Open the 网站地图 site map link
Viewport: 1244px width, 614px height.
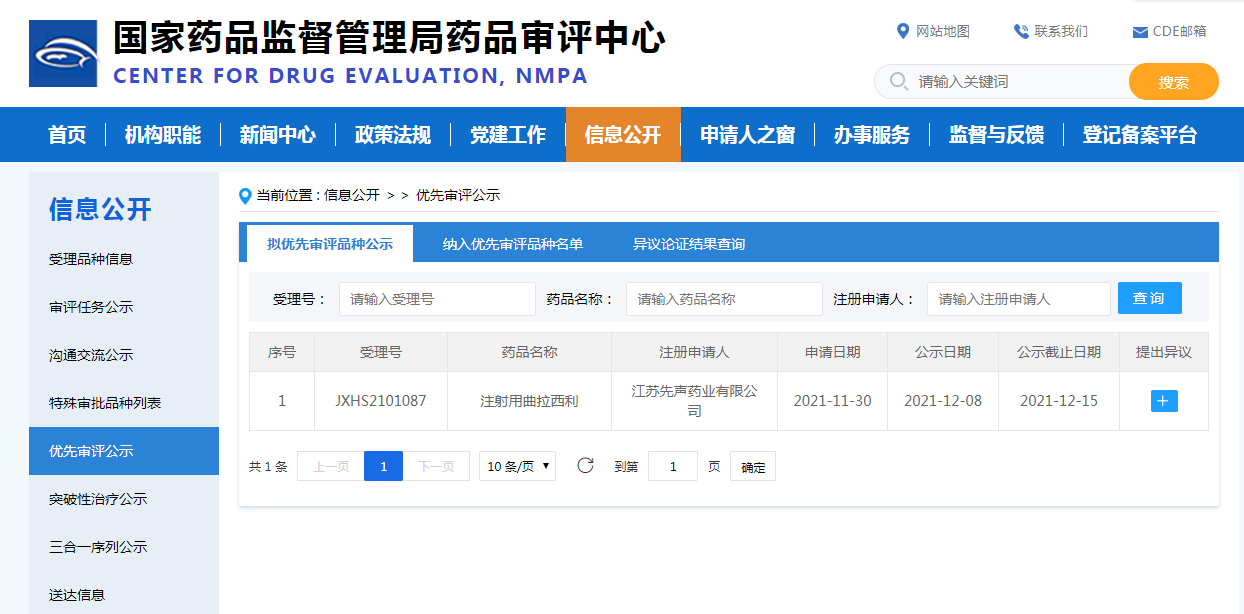[933, 31]
